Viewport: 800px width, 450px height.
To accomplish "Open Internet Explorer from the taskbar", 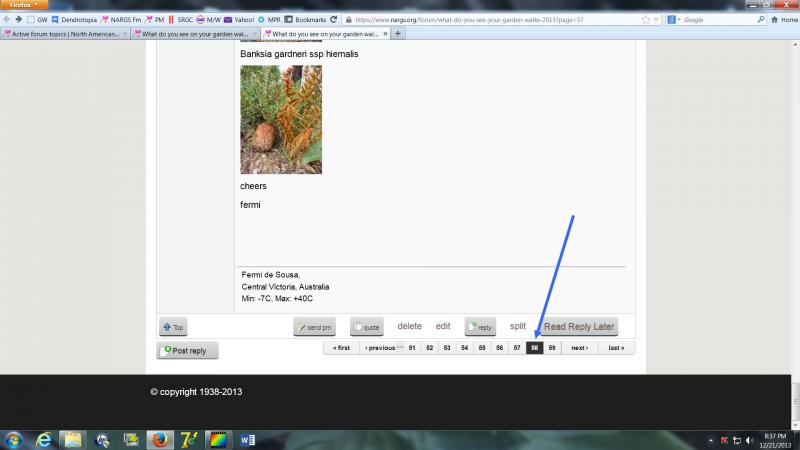I will [44, 439].
